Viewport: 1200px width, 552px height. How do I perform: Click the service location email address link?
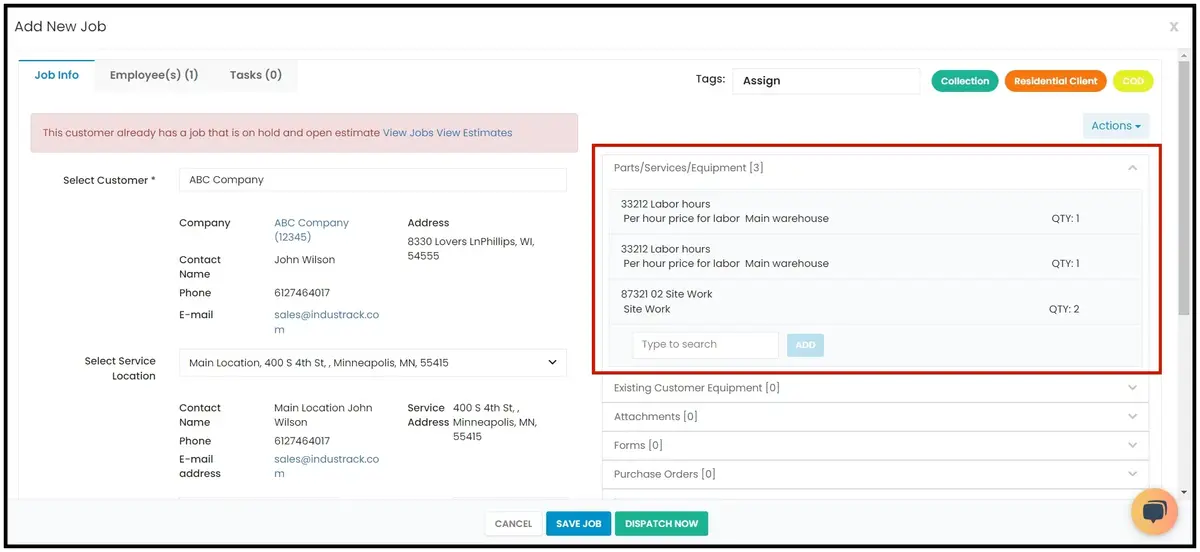326,466
